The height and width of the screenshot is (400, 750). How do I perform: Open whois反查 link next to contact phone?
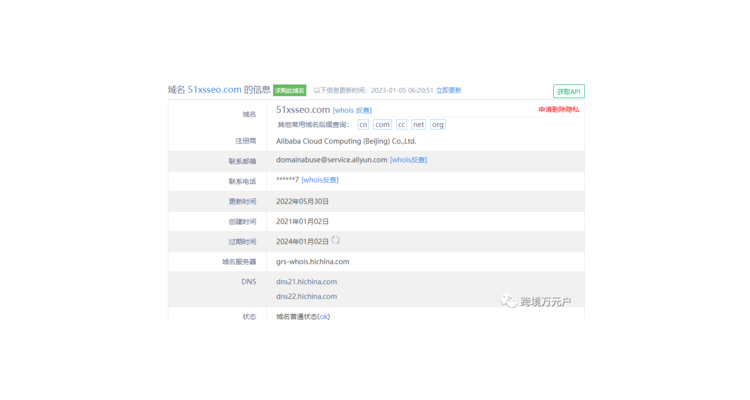coord(320,180)
